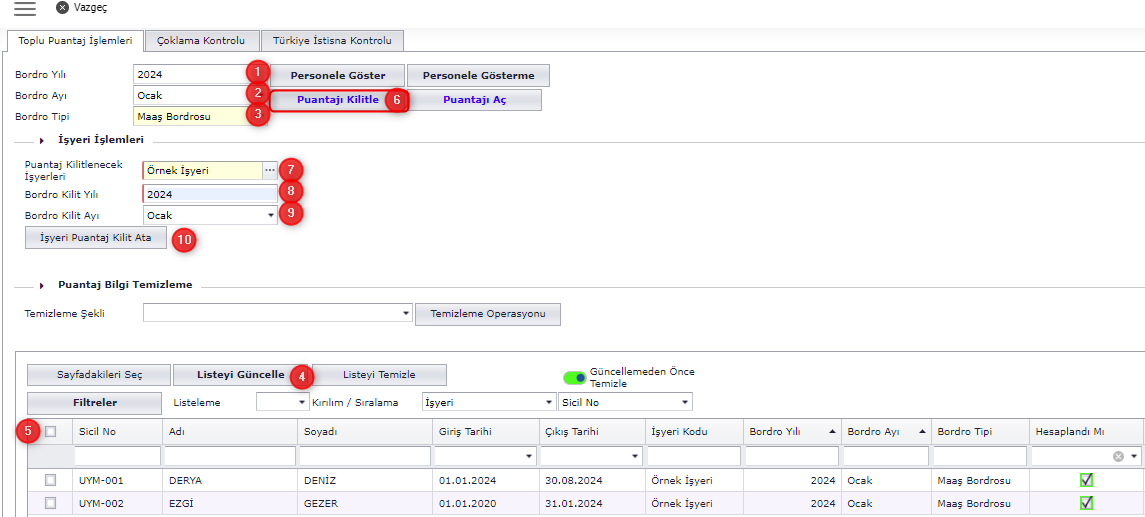Viewport: 1145px width, 517px height.
Task: Switch to Çoklama Kontrolu tab
Action: click(201, 41)
